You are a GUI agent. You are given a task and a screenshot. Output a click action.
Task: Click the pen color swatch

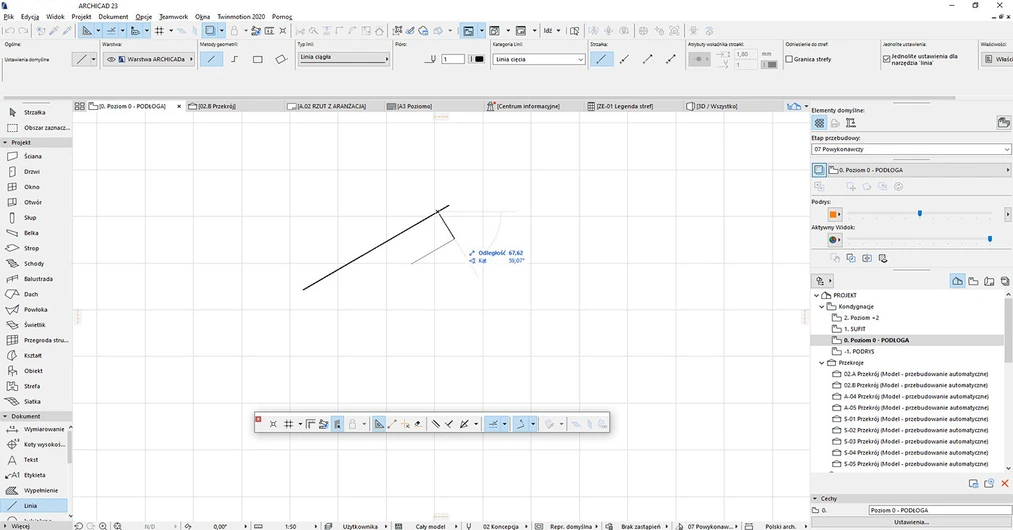click(x=479, y=59)
